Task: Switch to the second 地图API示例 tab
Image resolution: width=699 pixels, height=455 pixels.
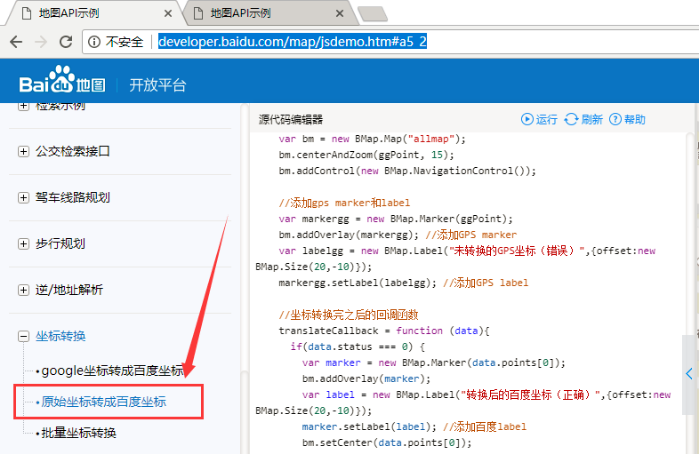Action: [260, 13]
